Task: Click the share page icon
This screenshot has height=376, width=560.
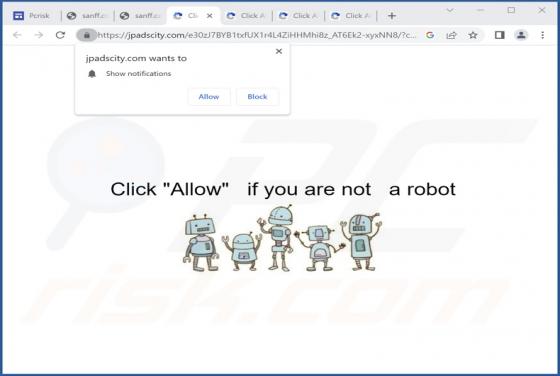Action: (x=451, y=35)
